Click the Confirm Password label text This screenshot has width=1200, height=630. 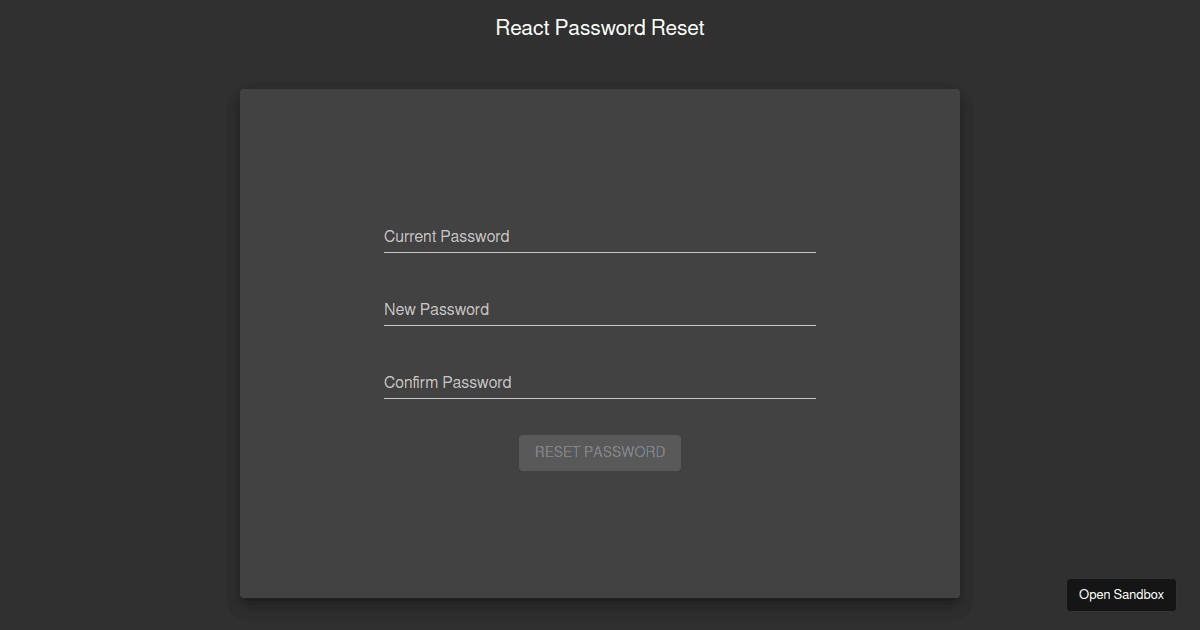tap(447, 382)
